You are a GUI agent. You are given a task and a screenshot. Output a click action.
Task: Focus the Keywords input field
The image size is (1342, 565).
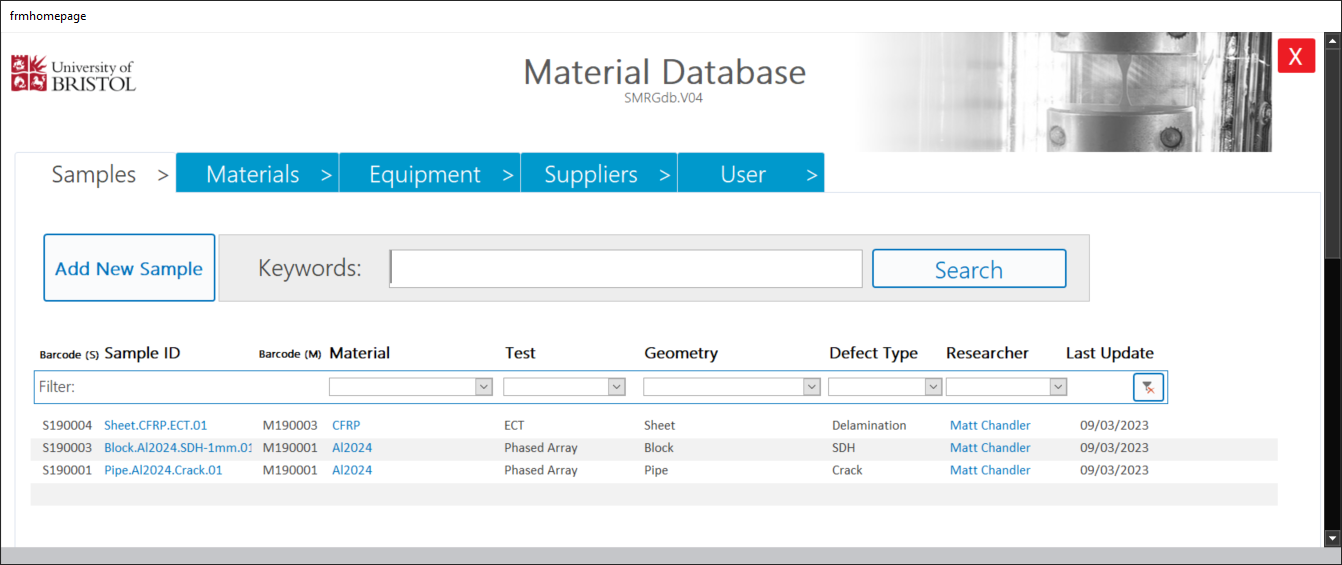626,269
